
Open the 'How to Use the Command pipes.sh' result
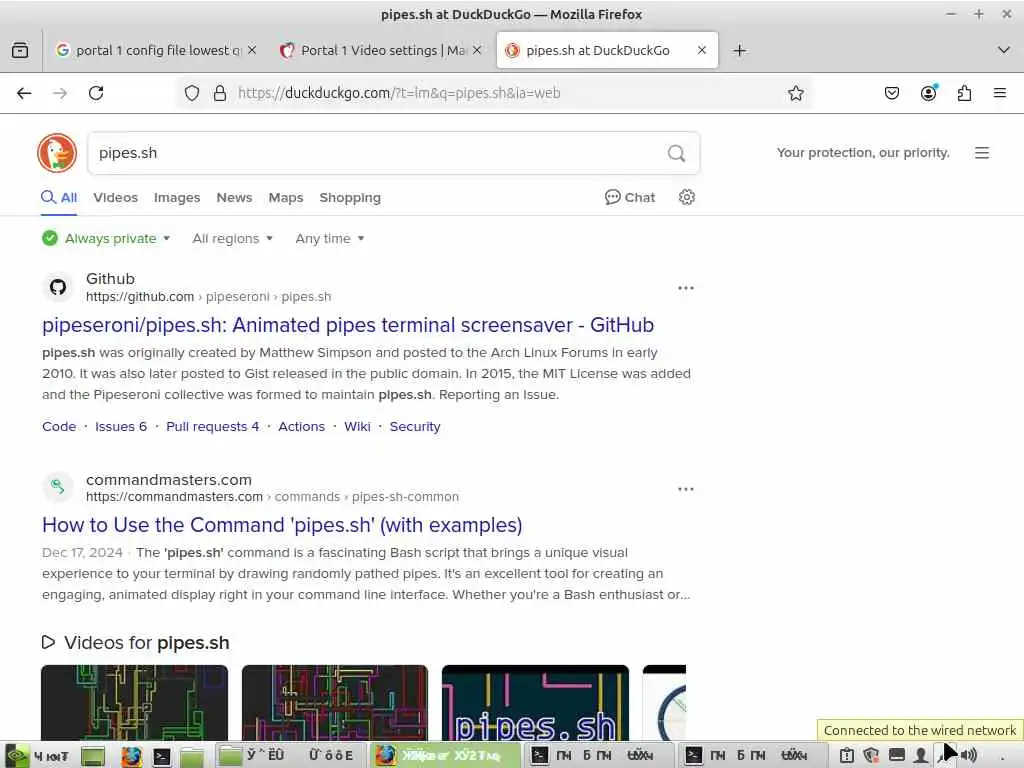pyautogui.click(x=282, y=525)
